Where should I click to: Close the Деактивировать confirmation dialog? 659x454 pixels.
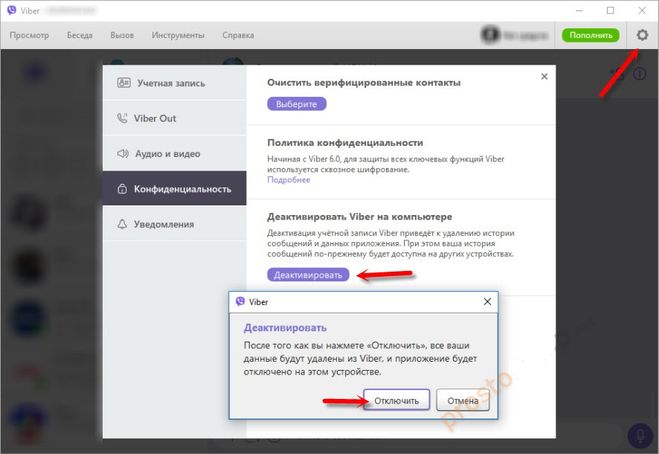coord(487,301)
